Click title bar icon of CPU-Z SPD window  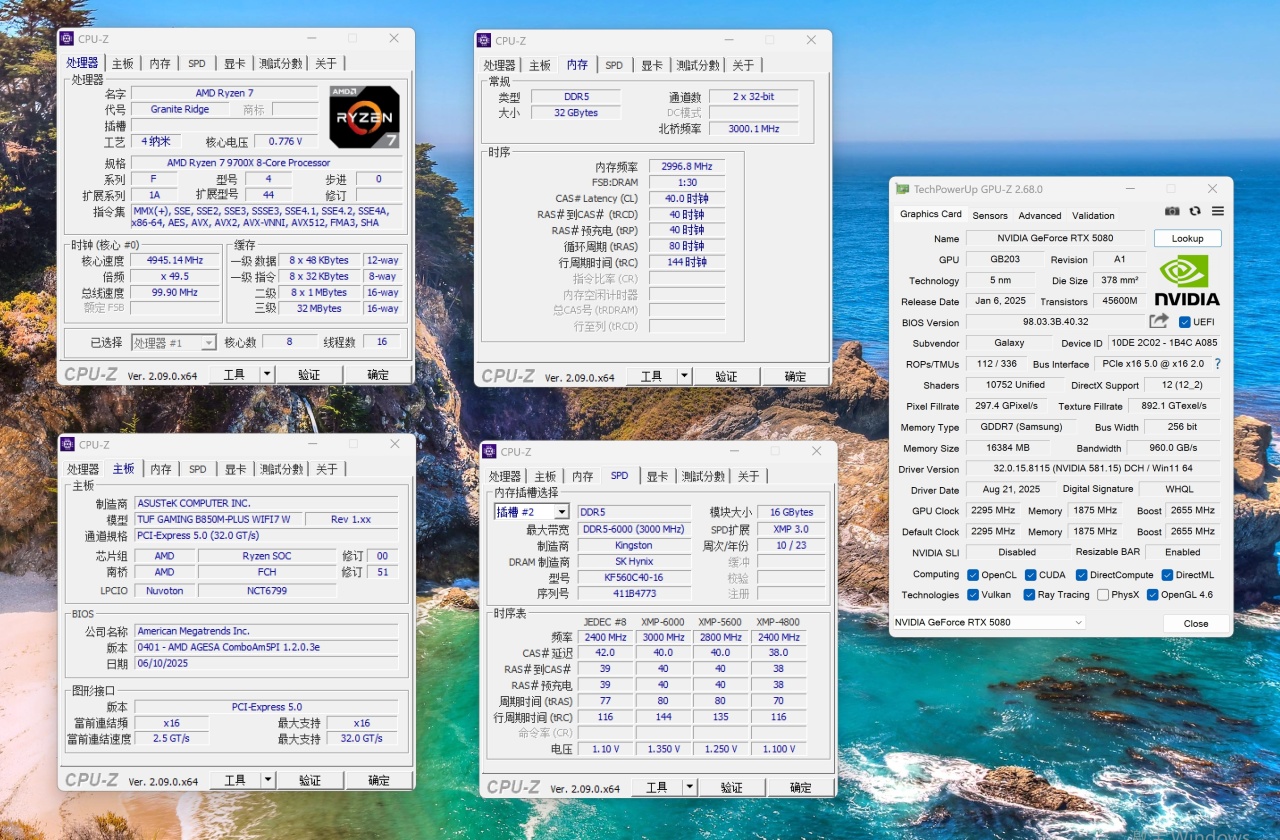[x=490, y=452]
